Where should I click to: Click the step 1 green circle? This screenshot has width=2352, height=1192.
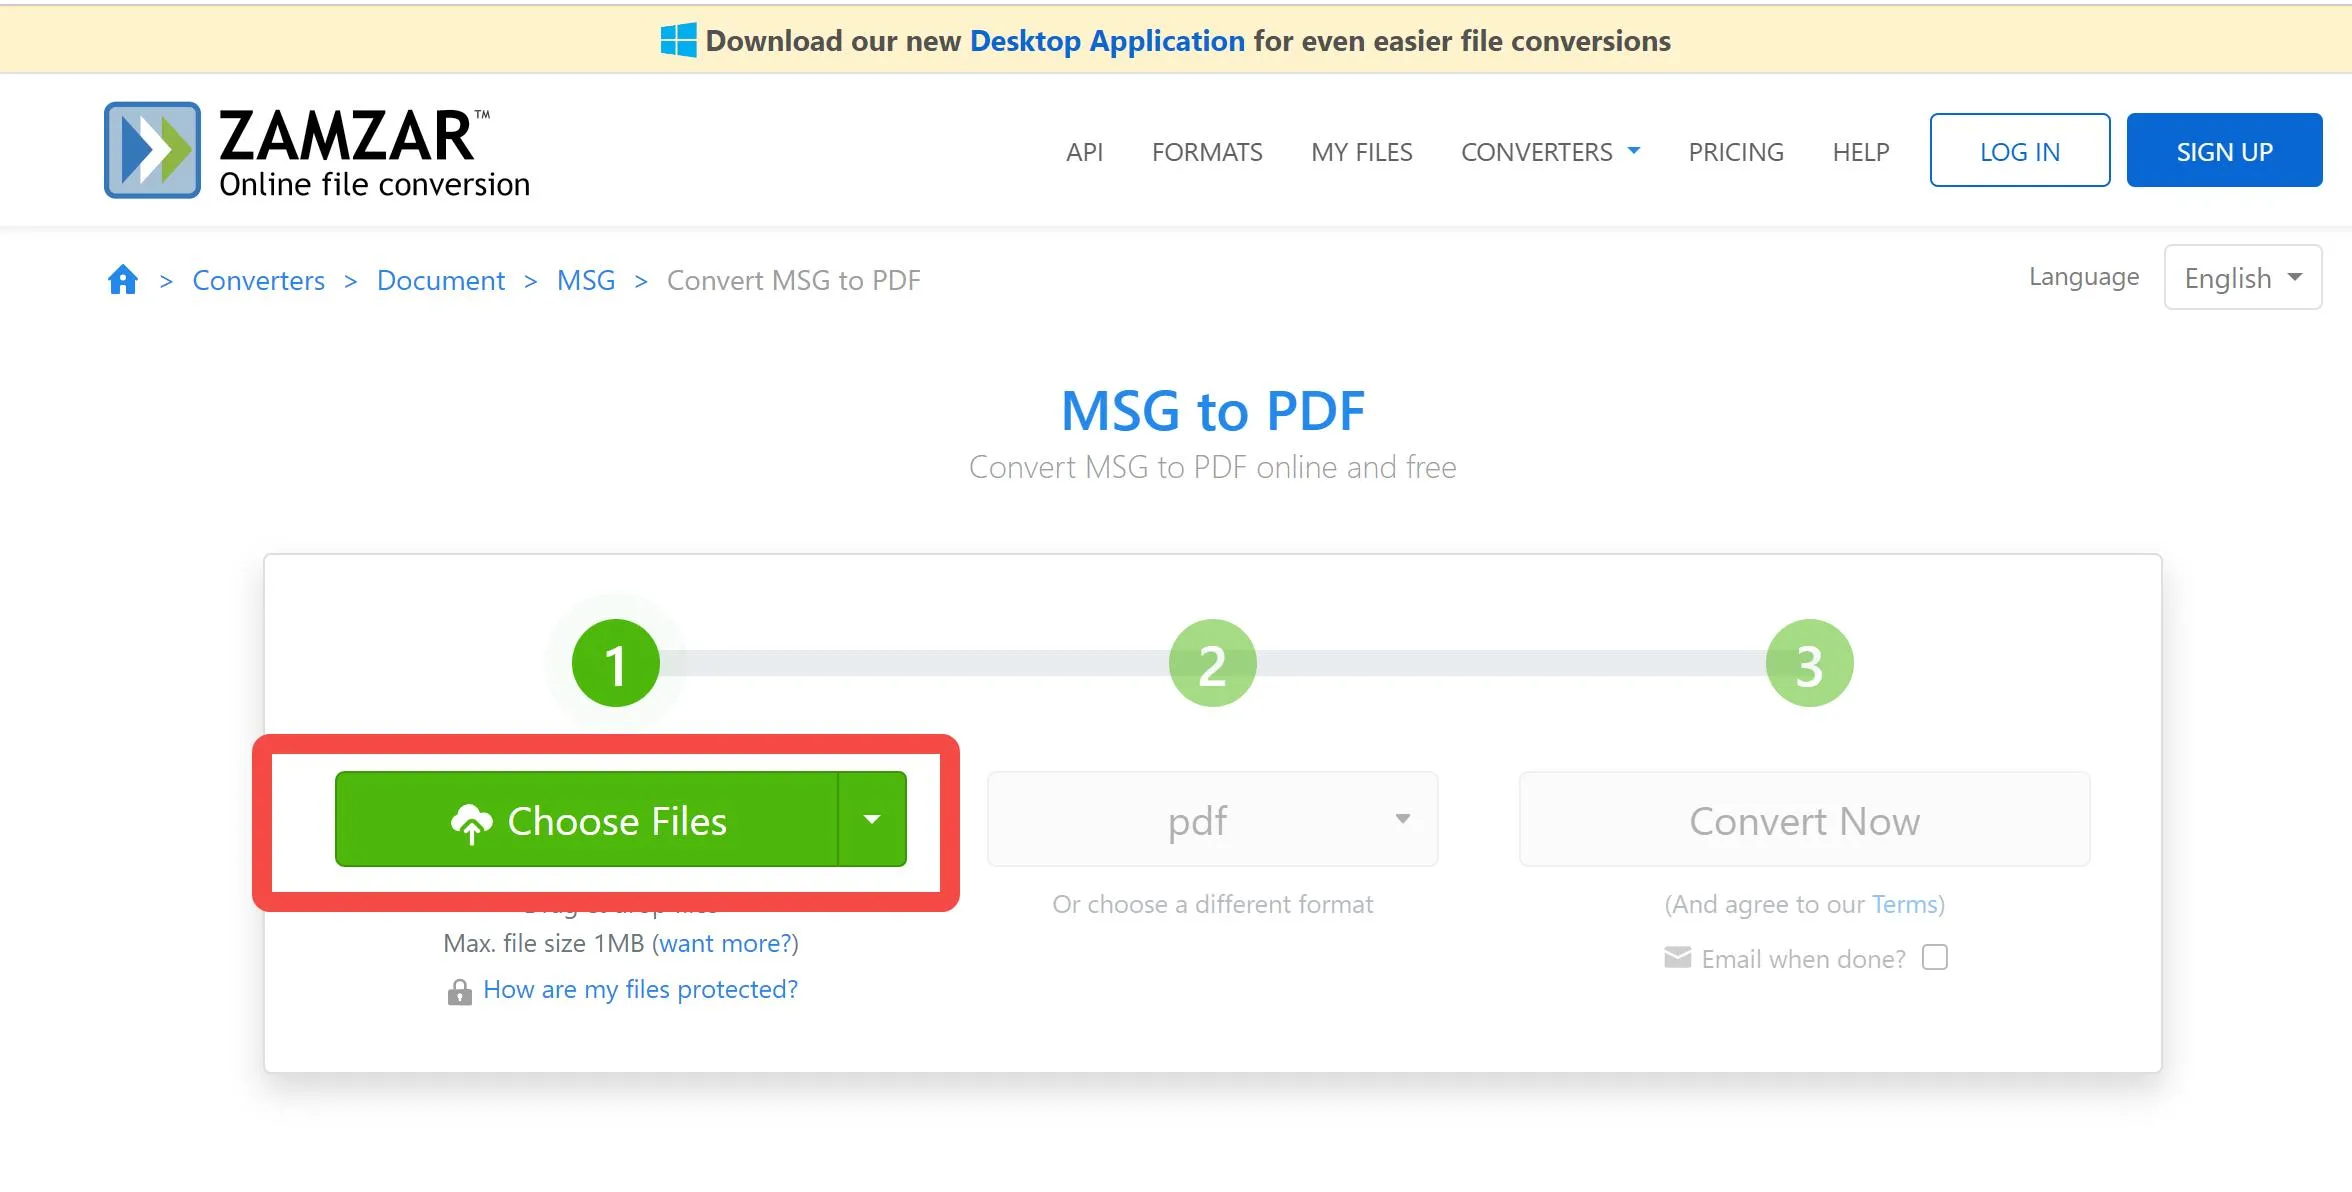point(615,663)
